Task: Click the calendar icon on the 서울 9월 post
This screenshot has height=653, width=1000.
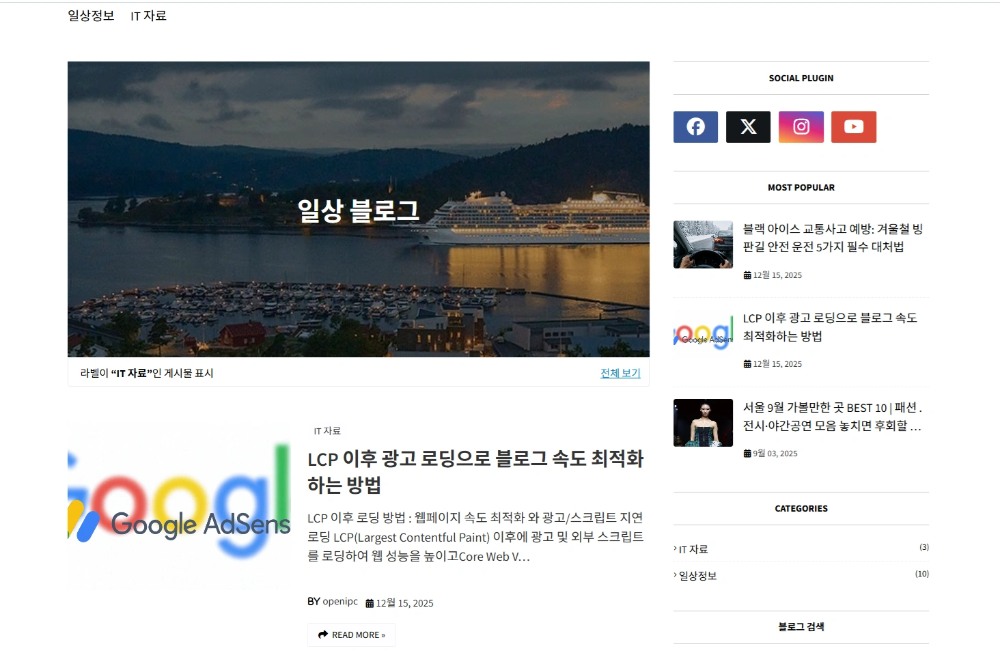Action: coord(748,453)
